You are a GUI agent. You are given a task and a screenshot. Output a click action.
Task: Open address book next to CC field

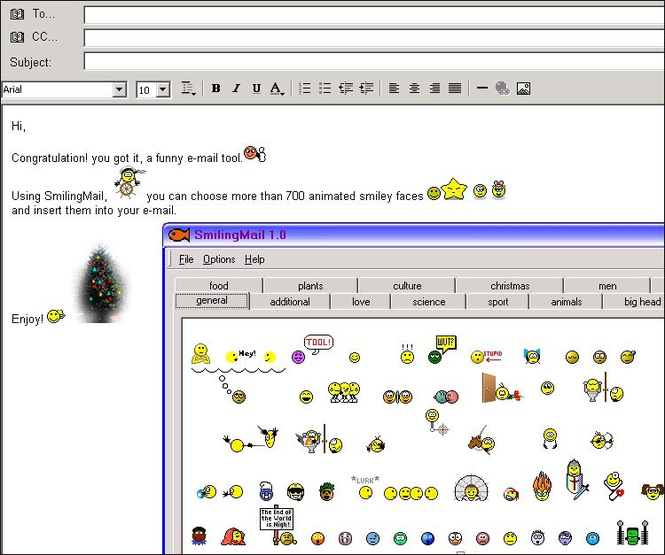click(17, 37)
